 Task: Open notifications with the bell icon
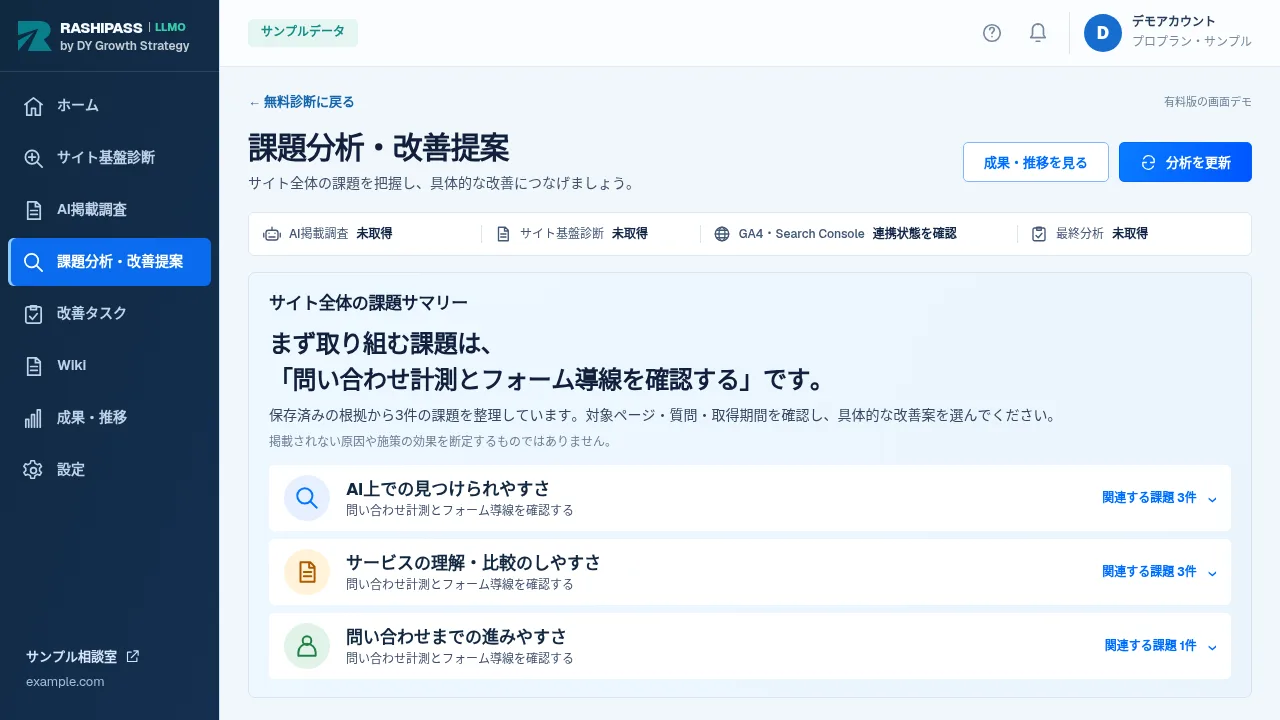(x=1038, y=33)
